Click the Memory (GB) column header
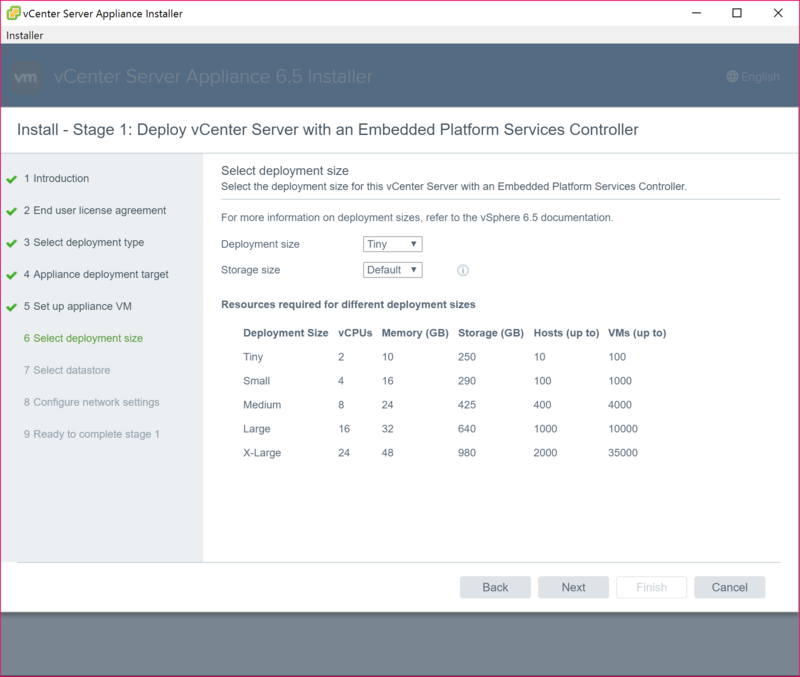 [415, 333]
